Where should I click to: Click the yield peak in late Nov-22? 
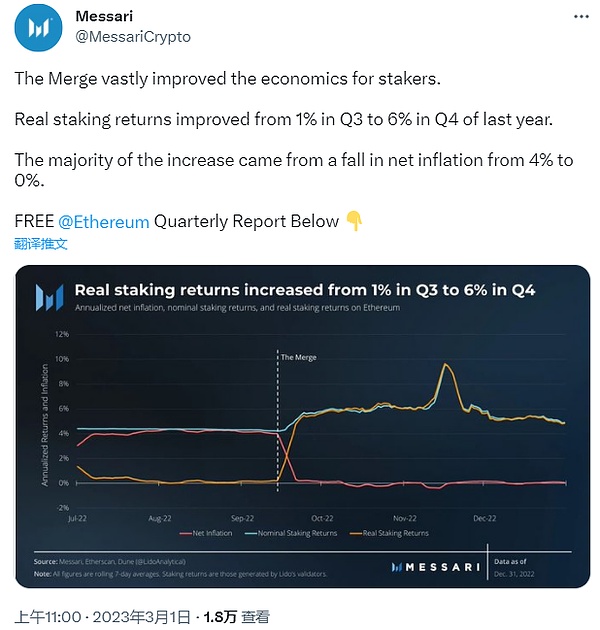[445, 364]
